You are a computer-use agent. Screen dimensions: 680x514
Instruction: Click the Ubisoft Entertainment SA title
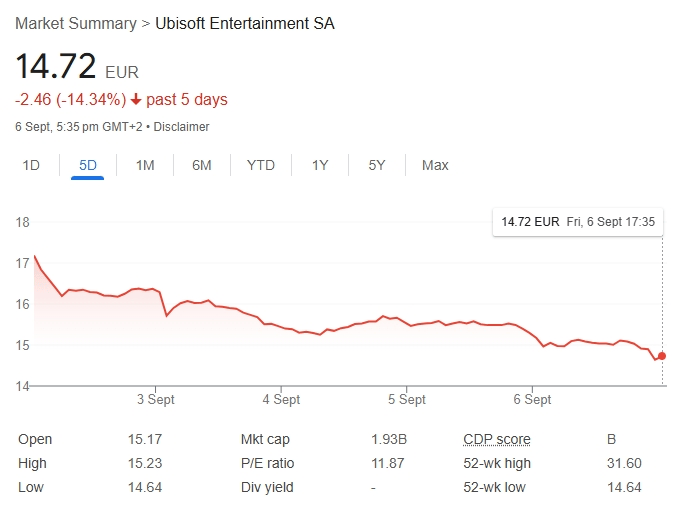(x=245, y=23)
